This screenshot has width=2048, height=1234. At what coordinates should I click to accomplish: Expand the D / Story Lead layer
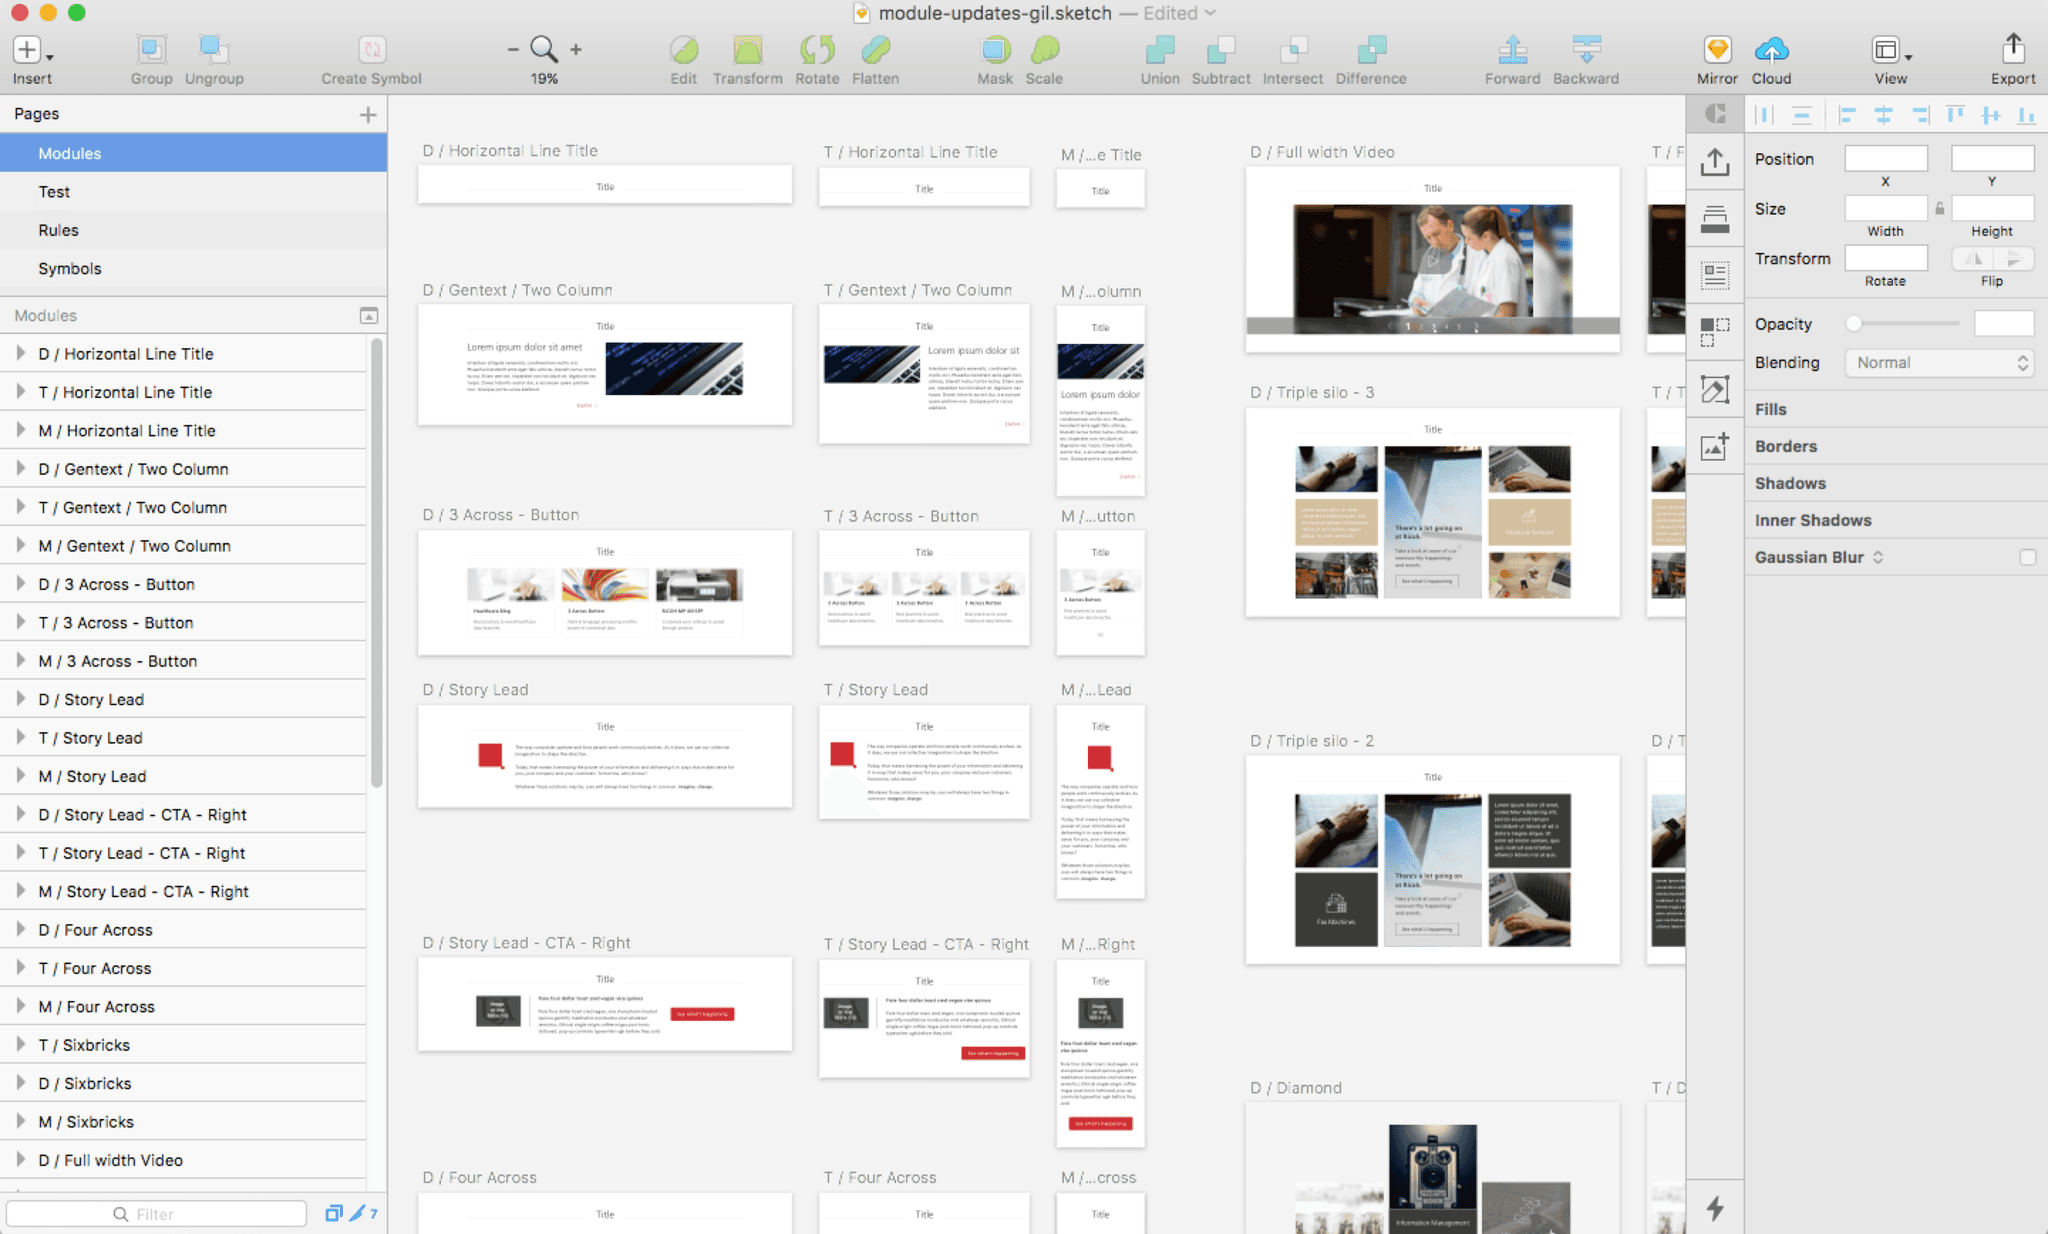(20, 699)
